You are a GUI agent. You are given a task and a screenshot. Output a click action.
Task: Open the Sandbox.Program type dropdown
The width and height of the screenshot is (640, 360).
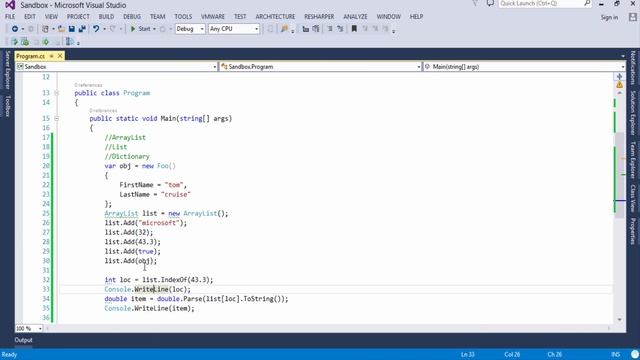320,67
